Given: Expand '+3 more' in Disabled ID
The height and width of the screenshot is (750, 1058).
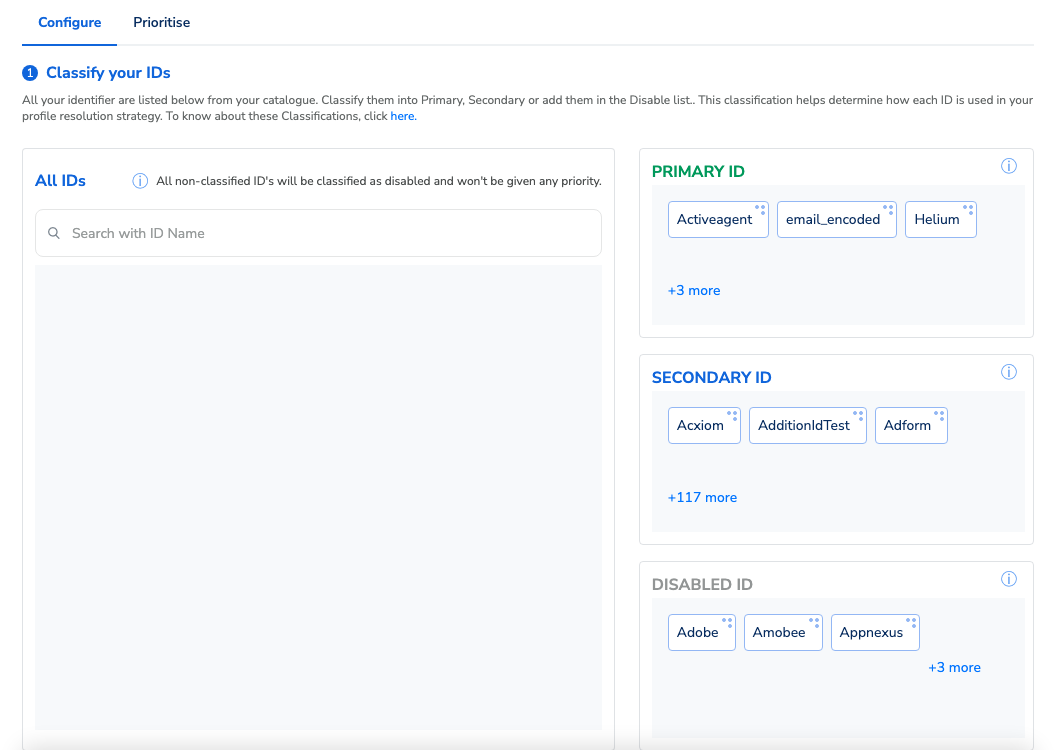Looking at the screenshot, I should (x=954, y=667).
